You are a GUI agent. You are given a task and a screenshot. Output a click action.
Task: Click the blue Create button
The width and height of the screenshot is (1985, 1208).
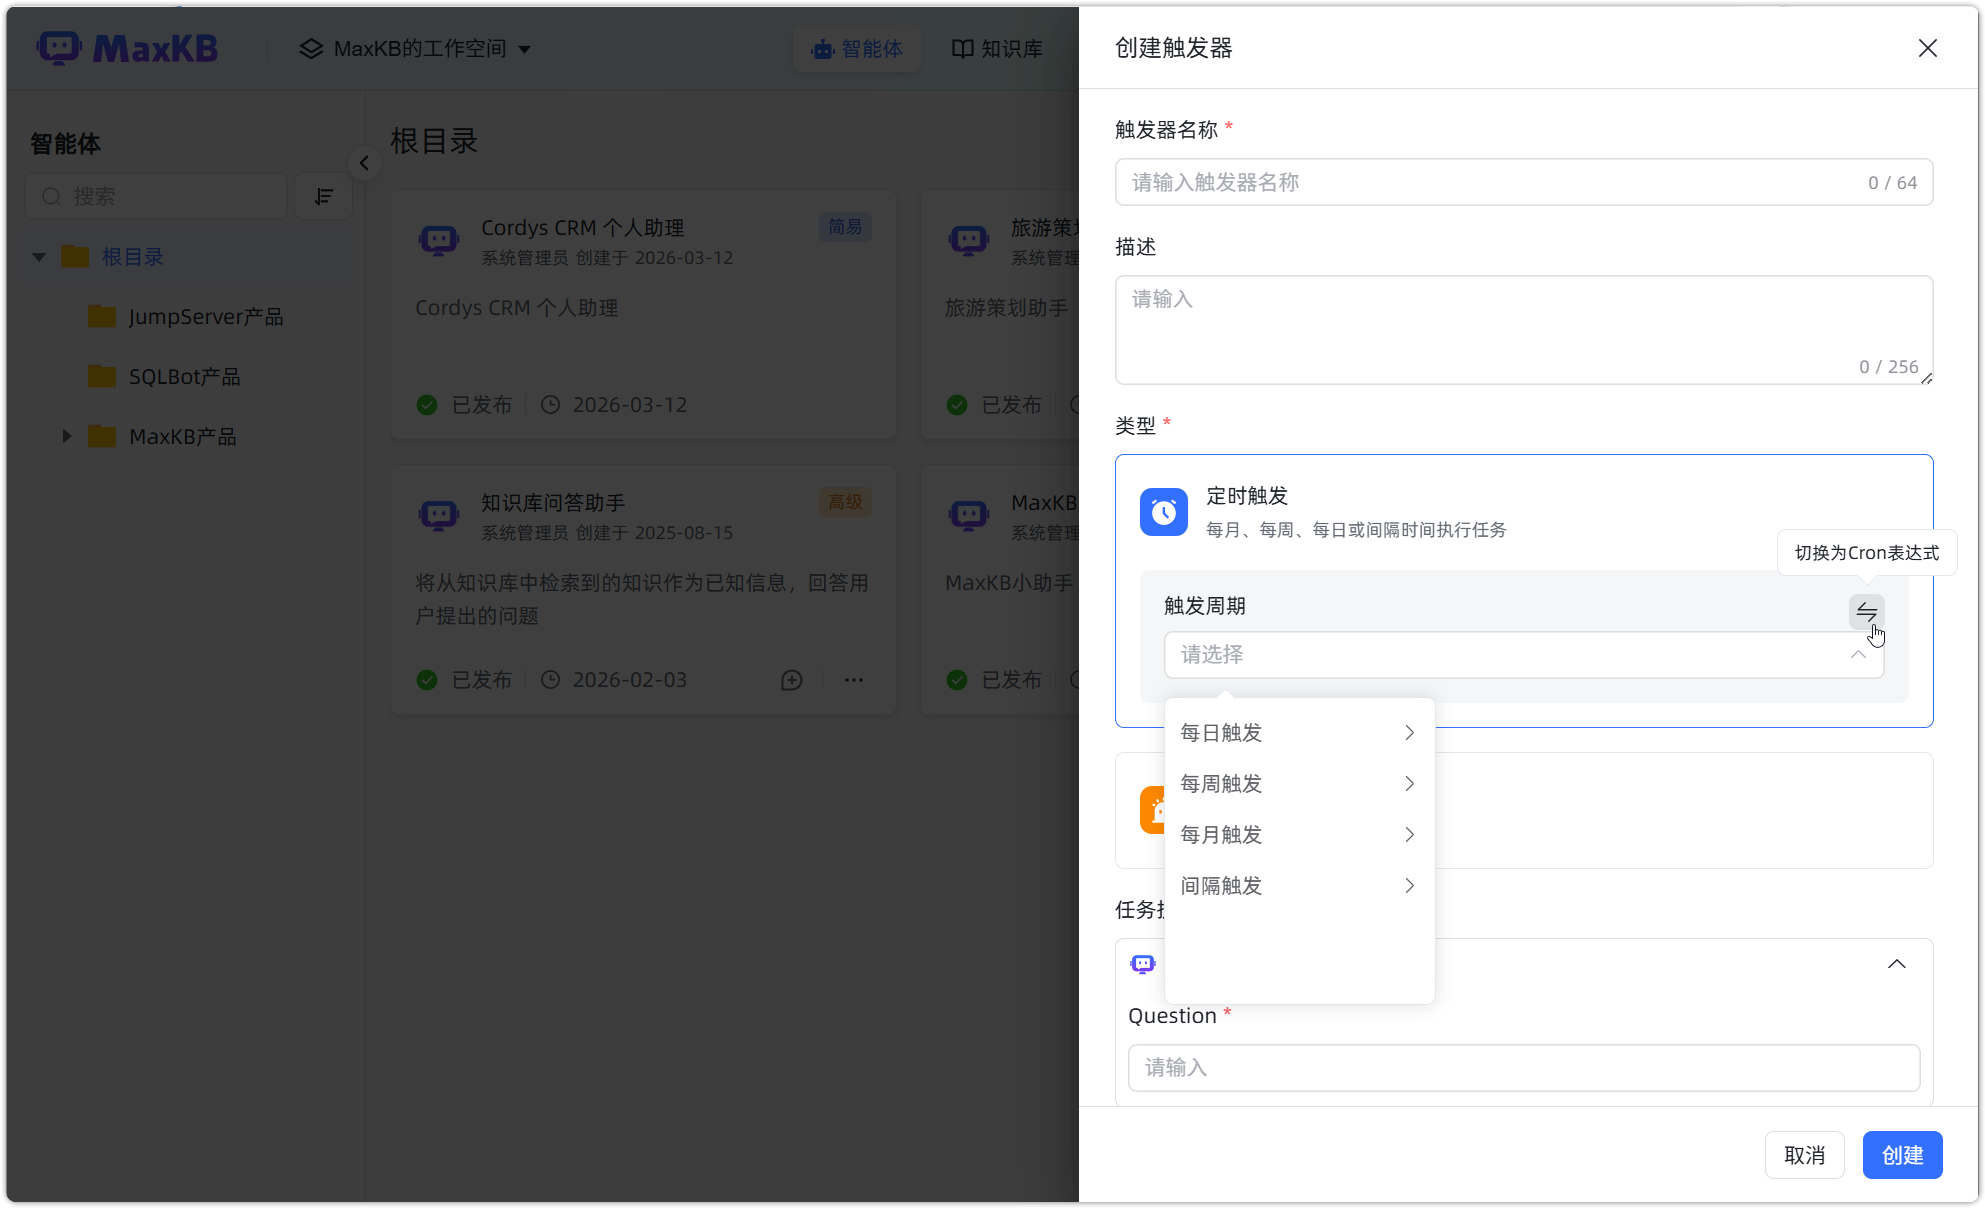point(1901,1155)
